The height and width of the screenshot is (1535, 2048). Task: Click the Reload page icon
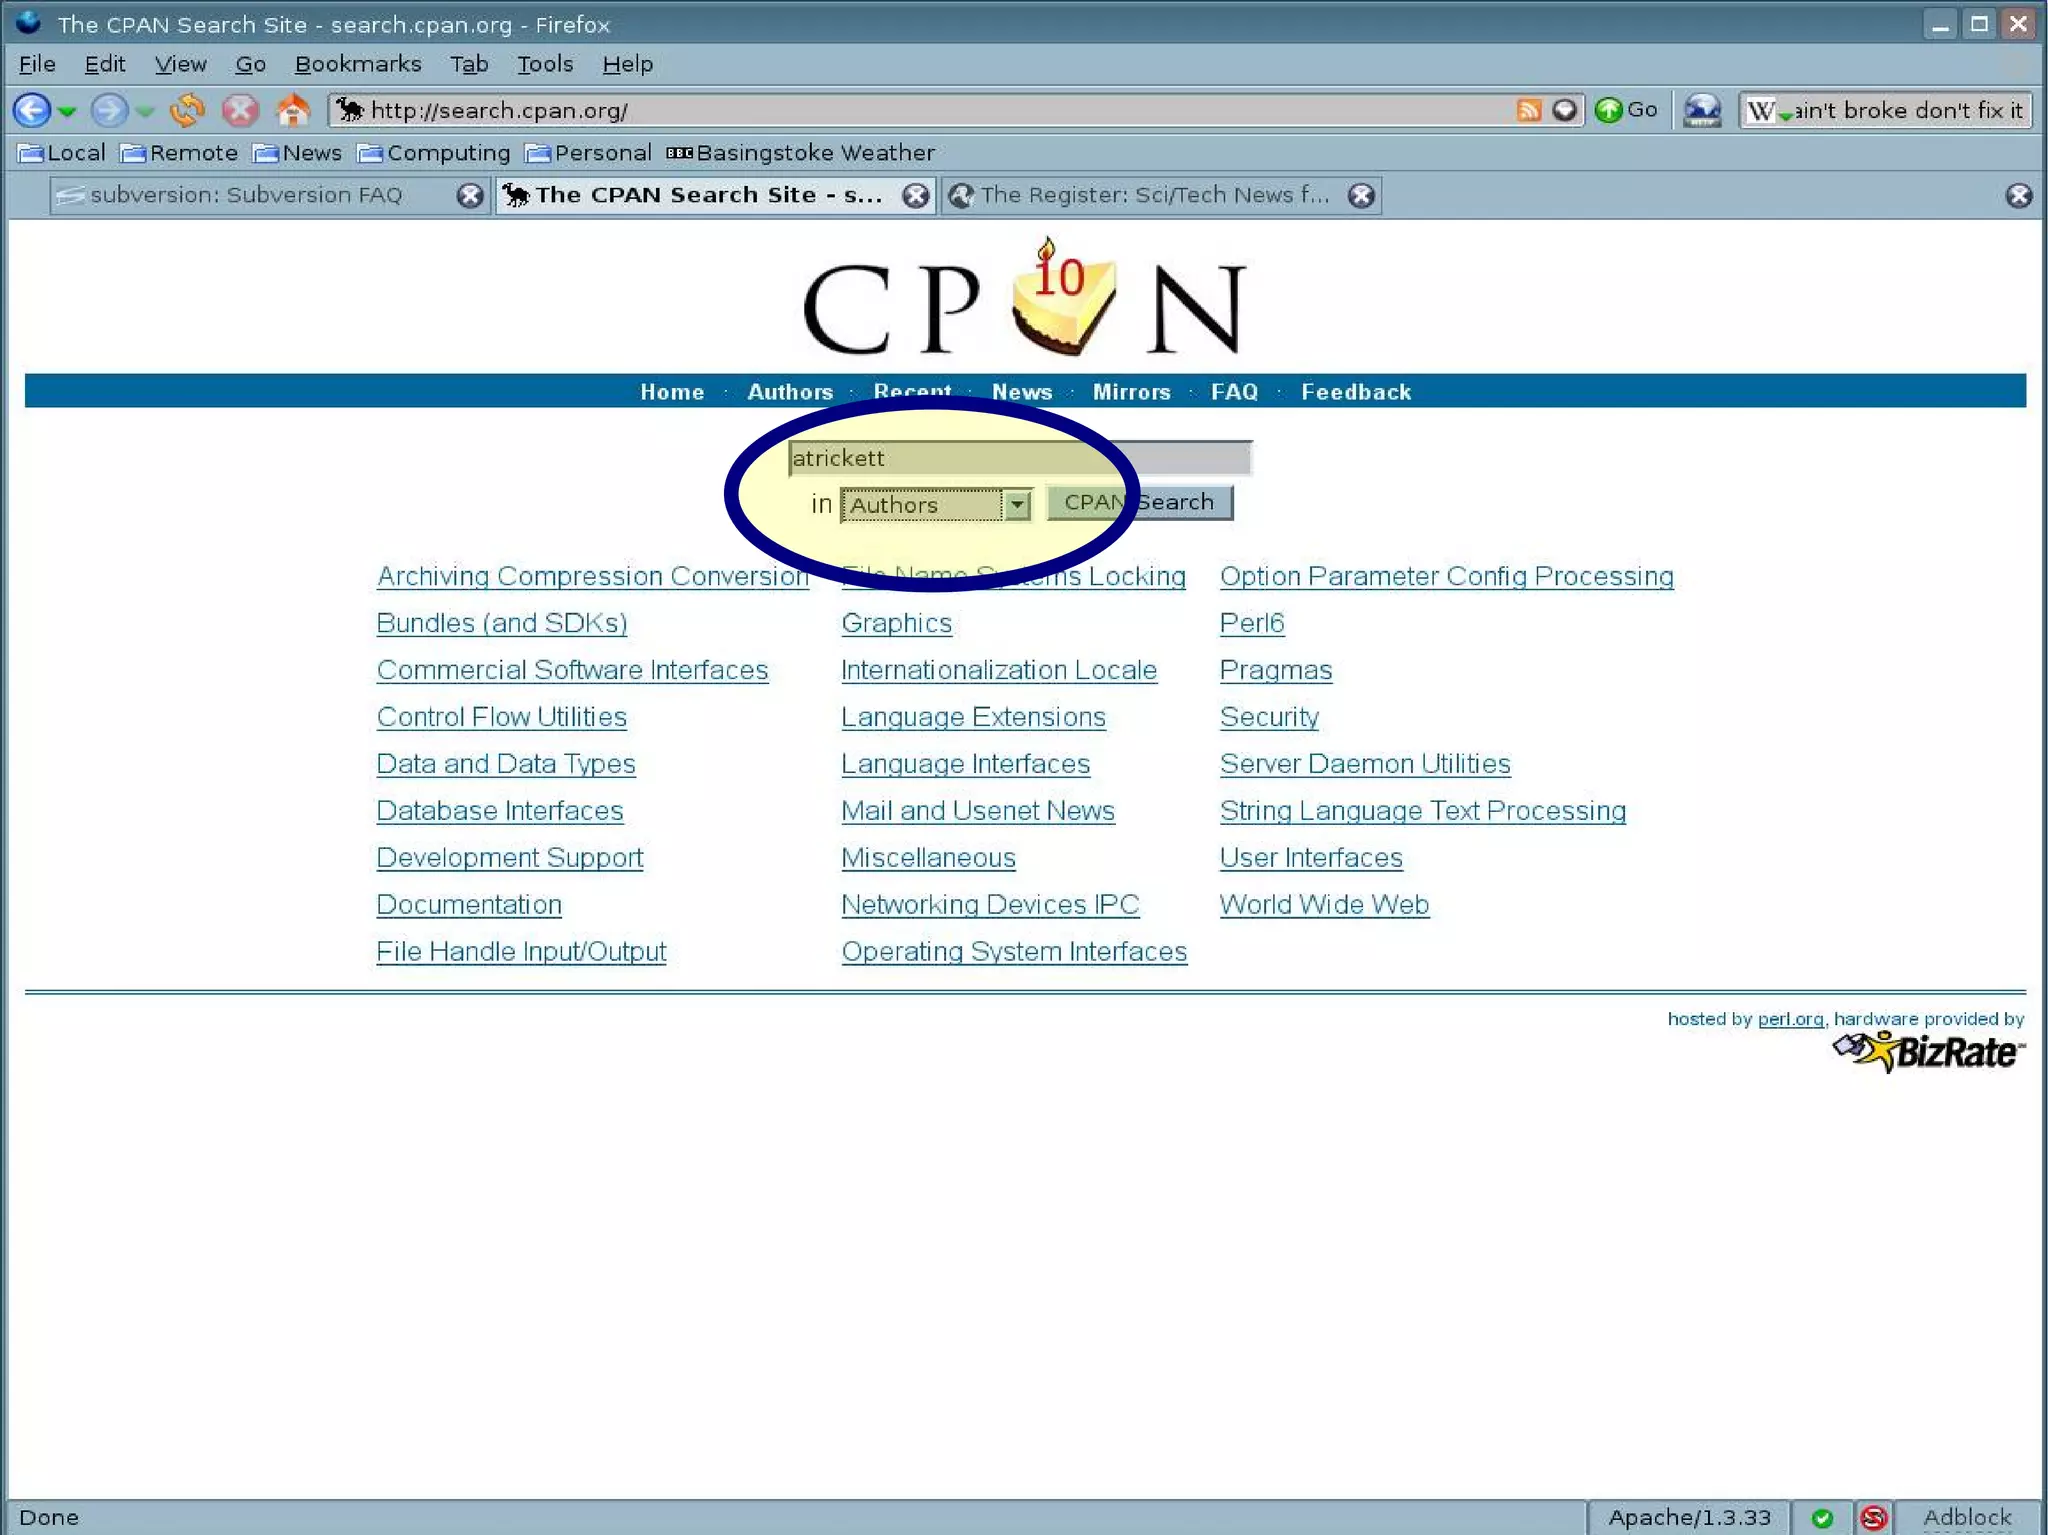187,110
